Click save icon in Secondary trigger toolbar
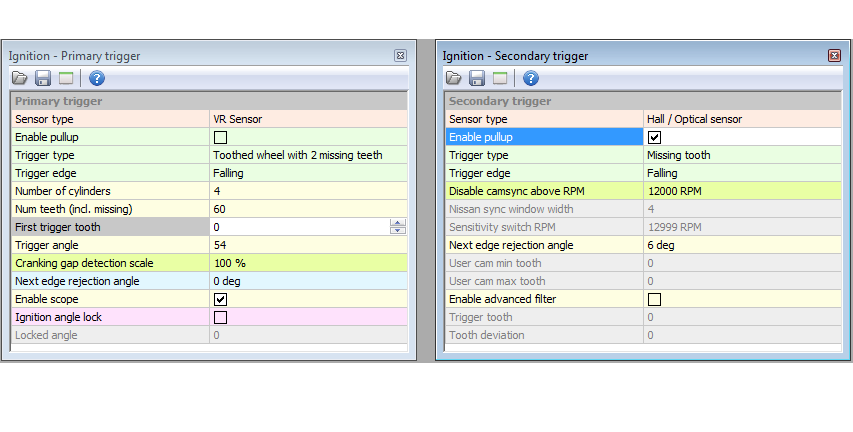This screenshot has width=853, height=432. [x=477, y=78]
